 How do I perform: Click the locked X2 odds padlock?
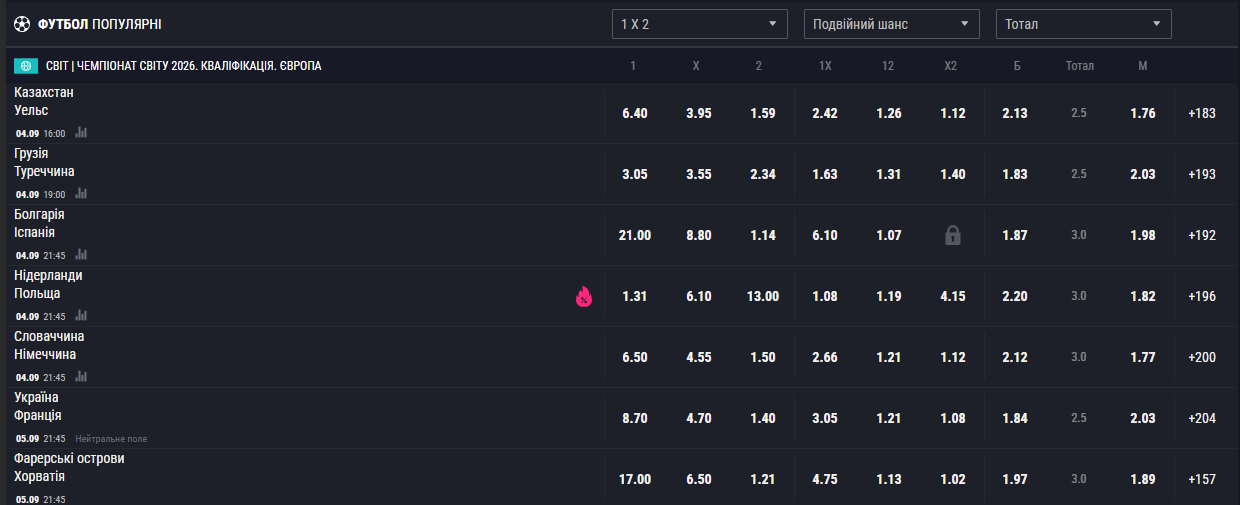point(952,235)
